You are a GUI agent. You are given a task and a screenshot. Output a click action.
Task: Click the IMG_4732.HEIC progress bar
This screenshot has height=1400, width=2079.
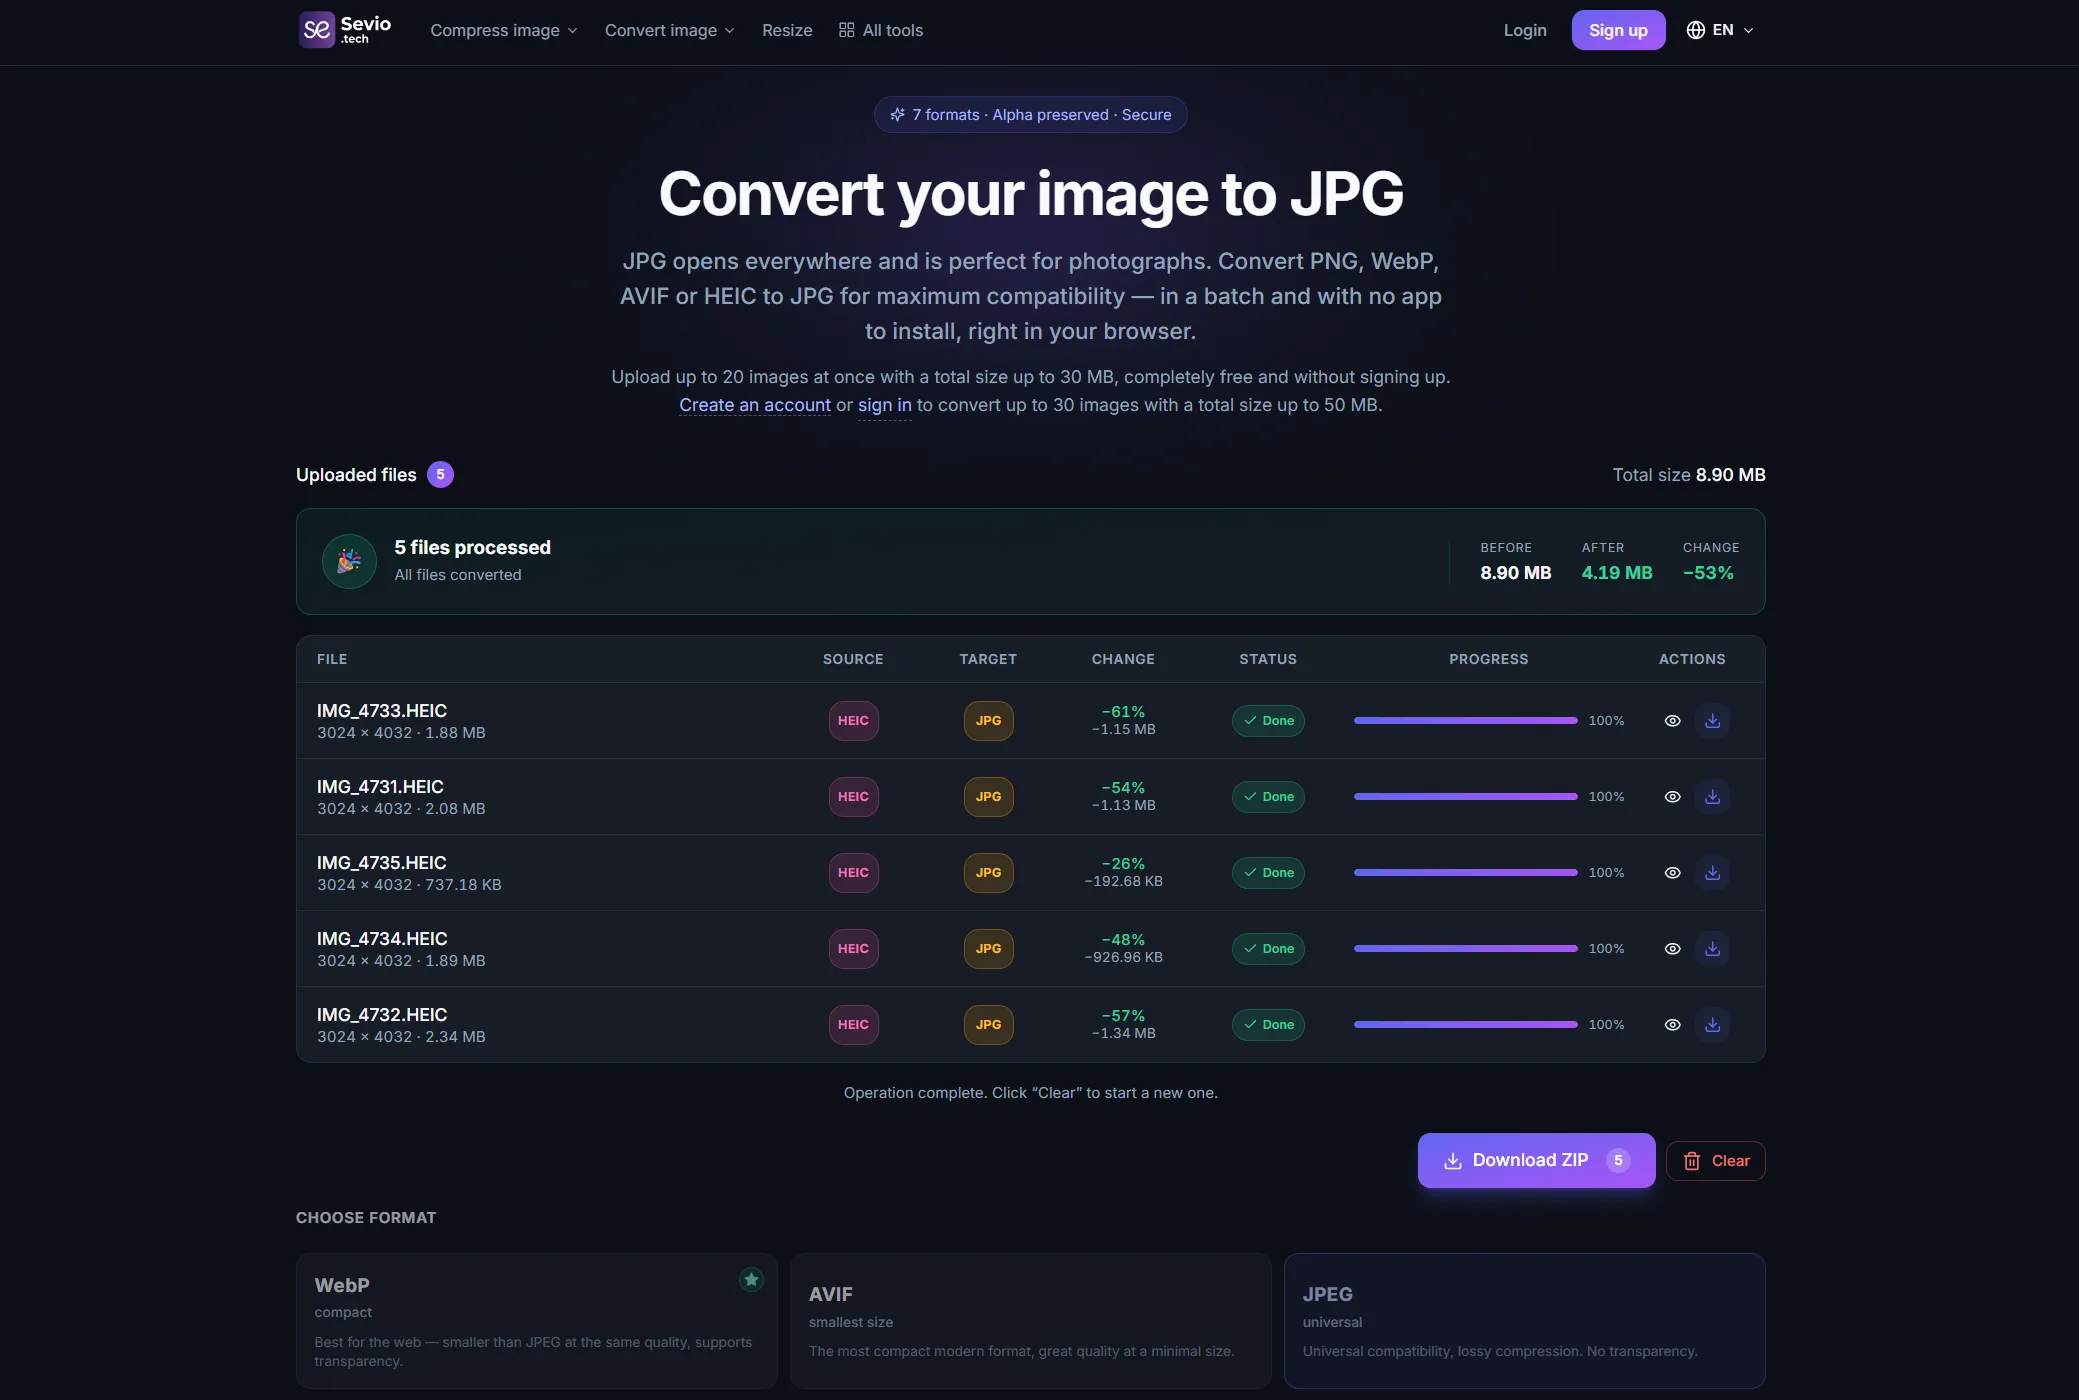pos(1465,1025)
